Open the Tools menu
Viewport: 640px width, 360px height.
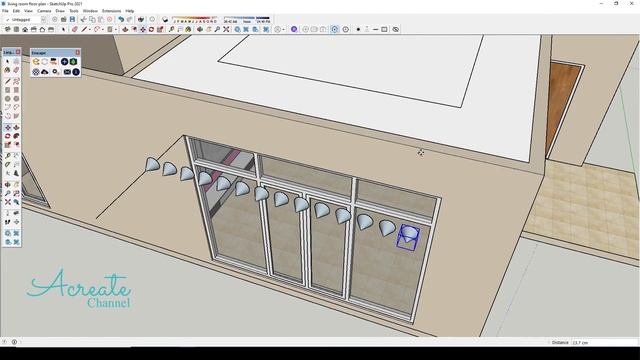click(x=74, y=11)
